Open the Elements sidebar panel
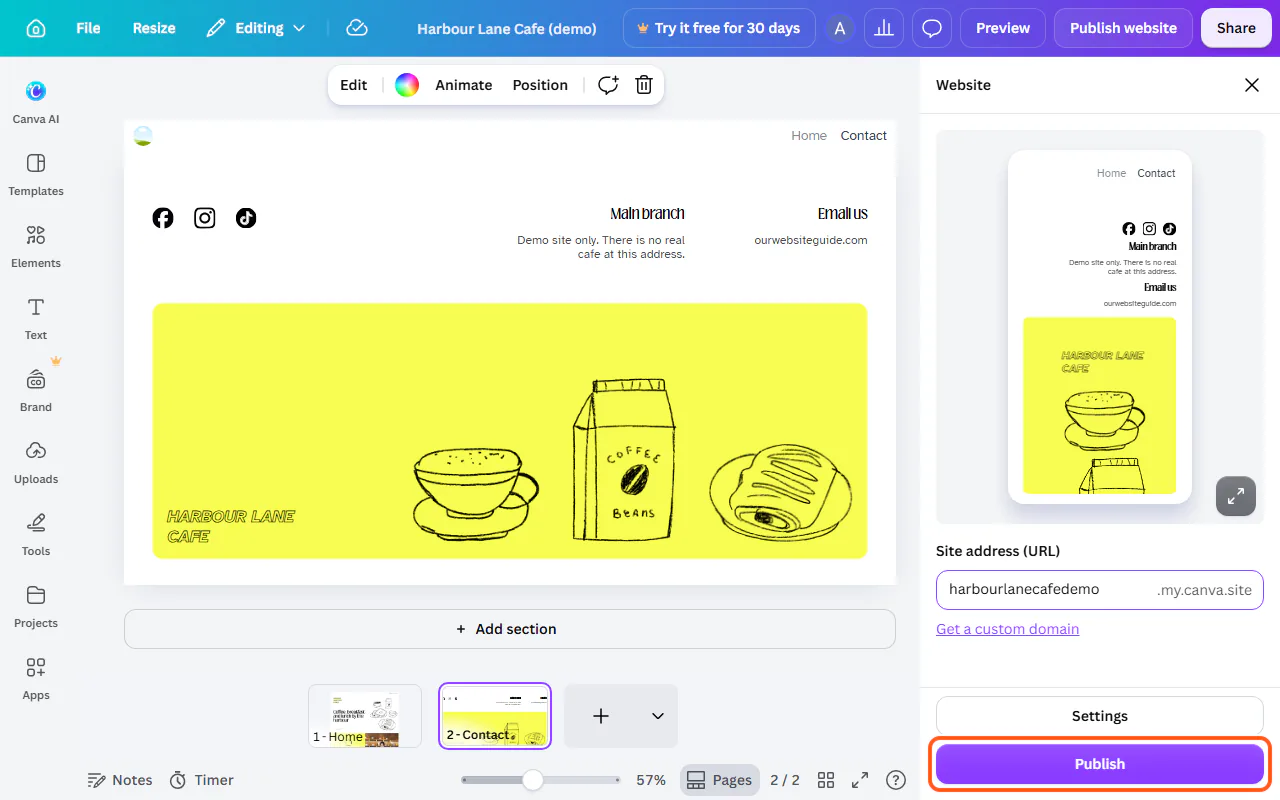Viewport: 1280px width, 800px height. pyautogui.click(x=36, y=246)
